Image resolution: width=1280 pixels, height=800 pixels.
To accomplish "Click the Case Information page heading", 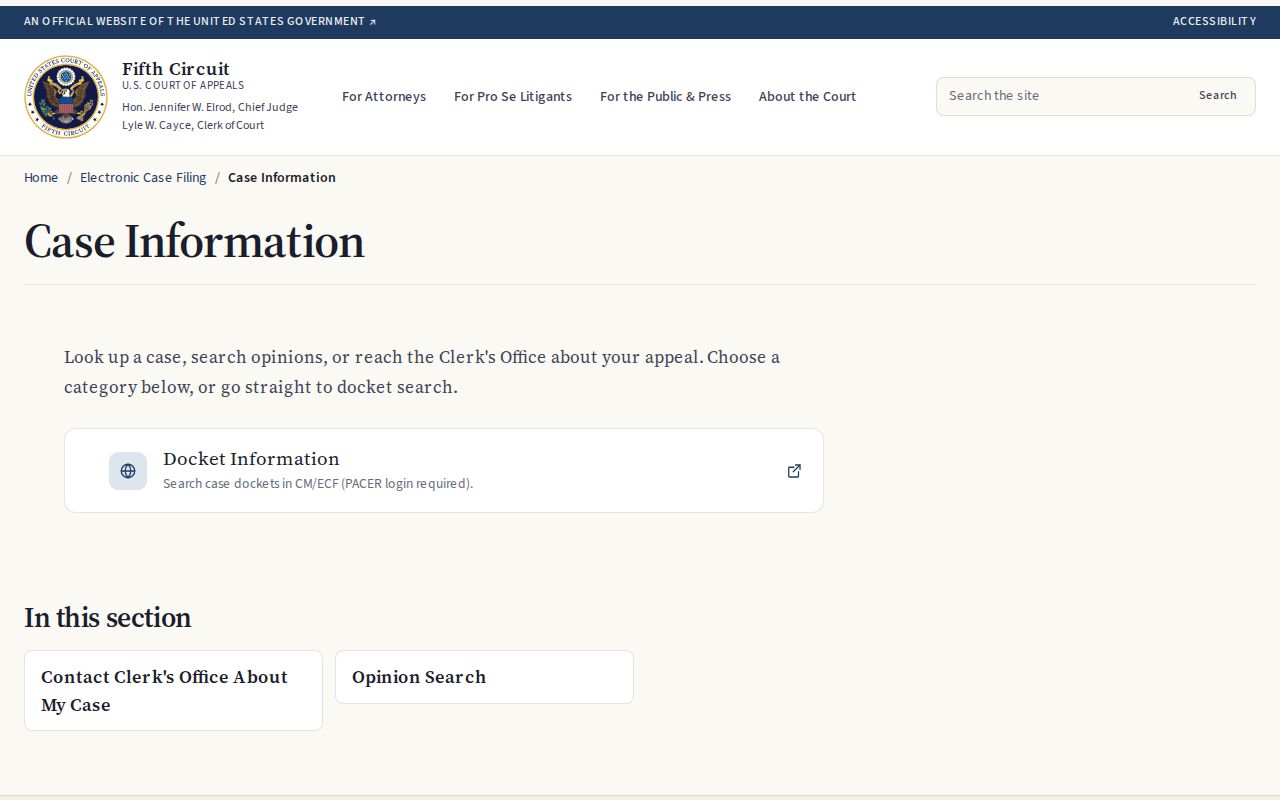I will tap(194, 242).
